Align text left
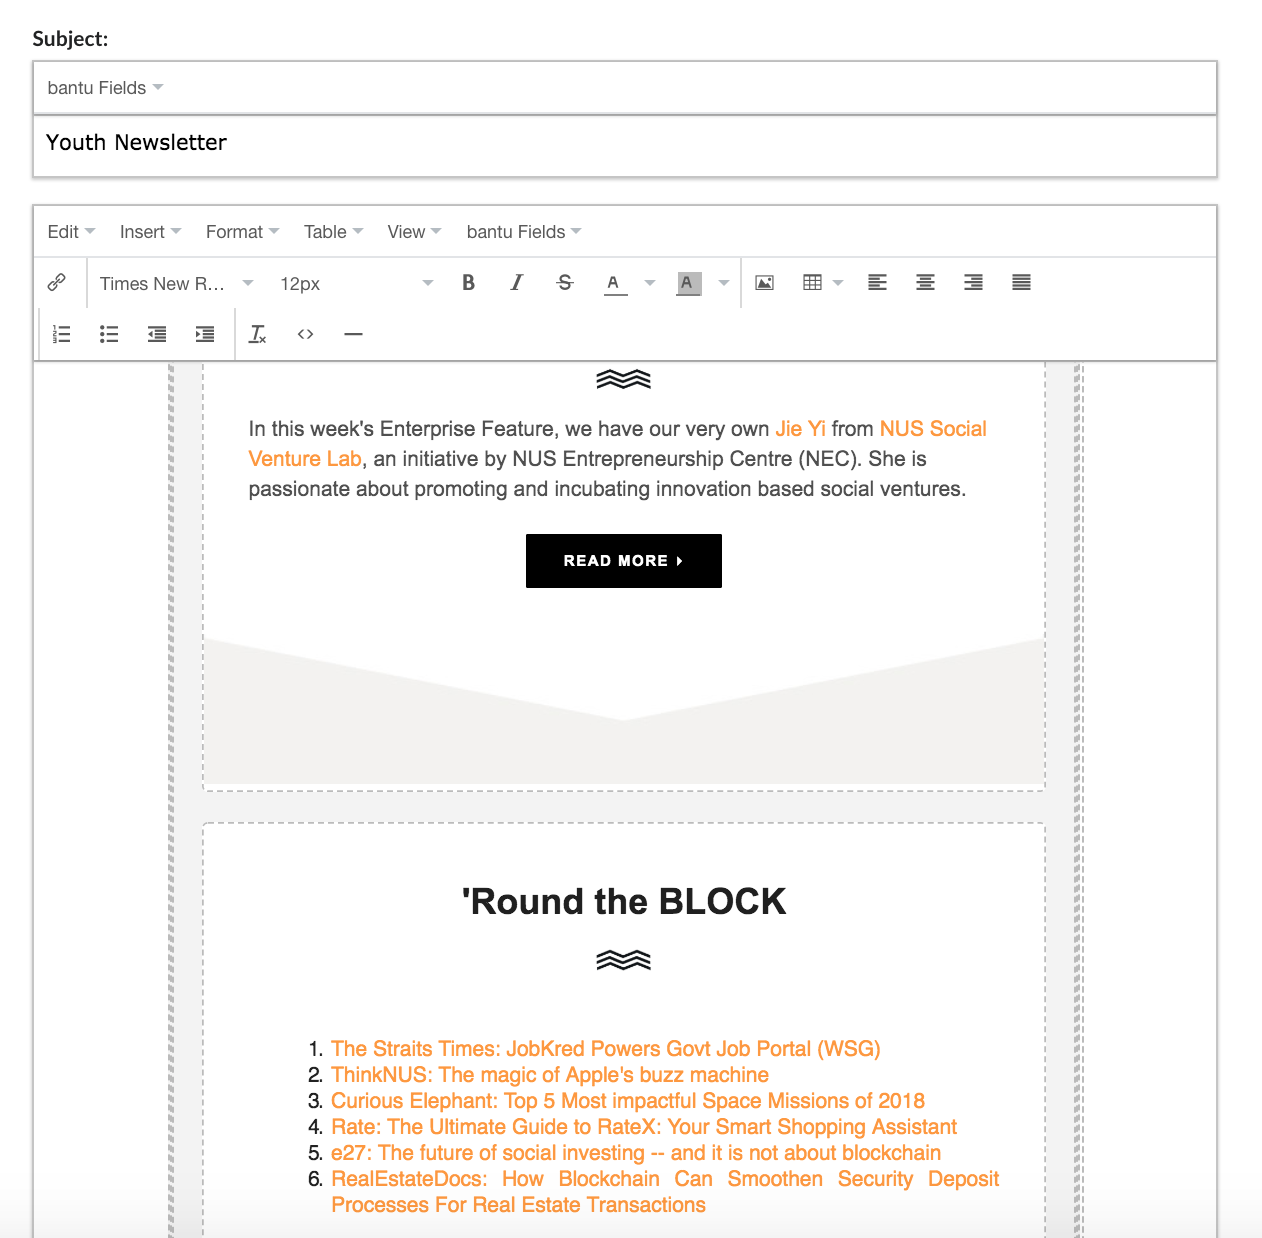 (x=877, y=283)
